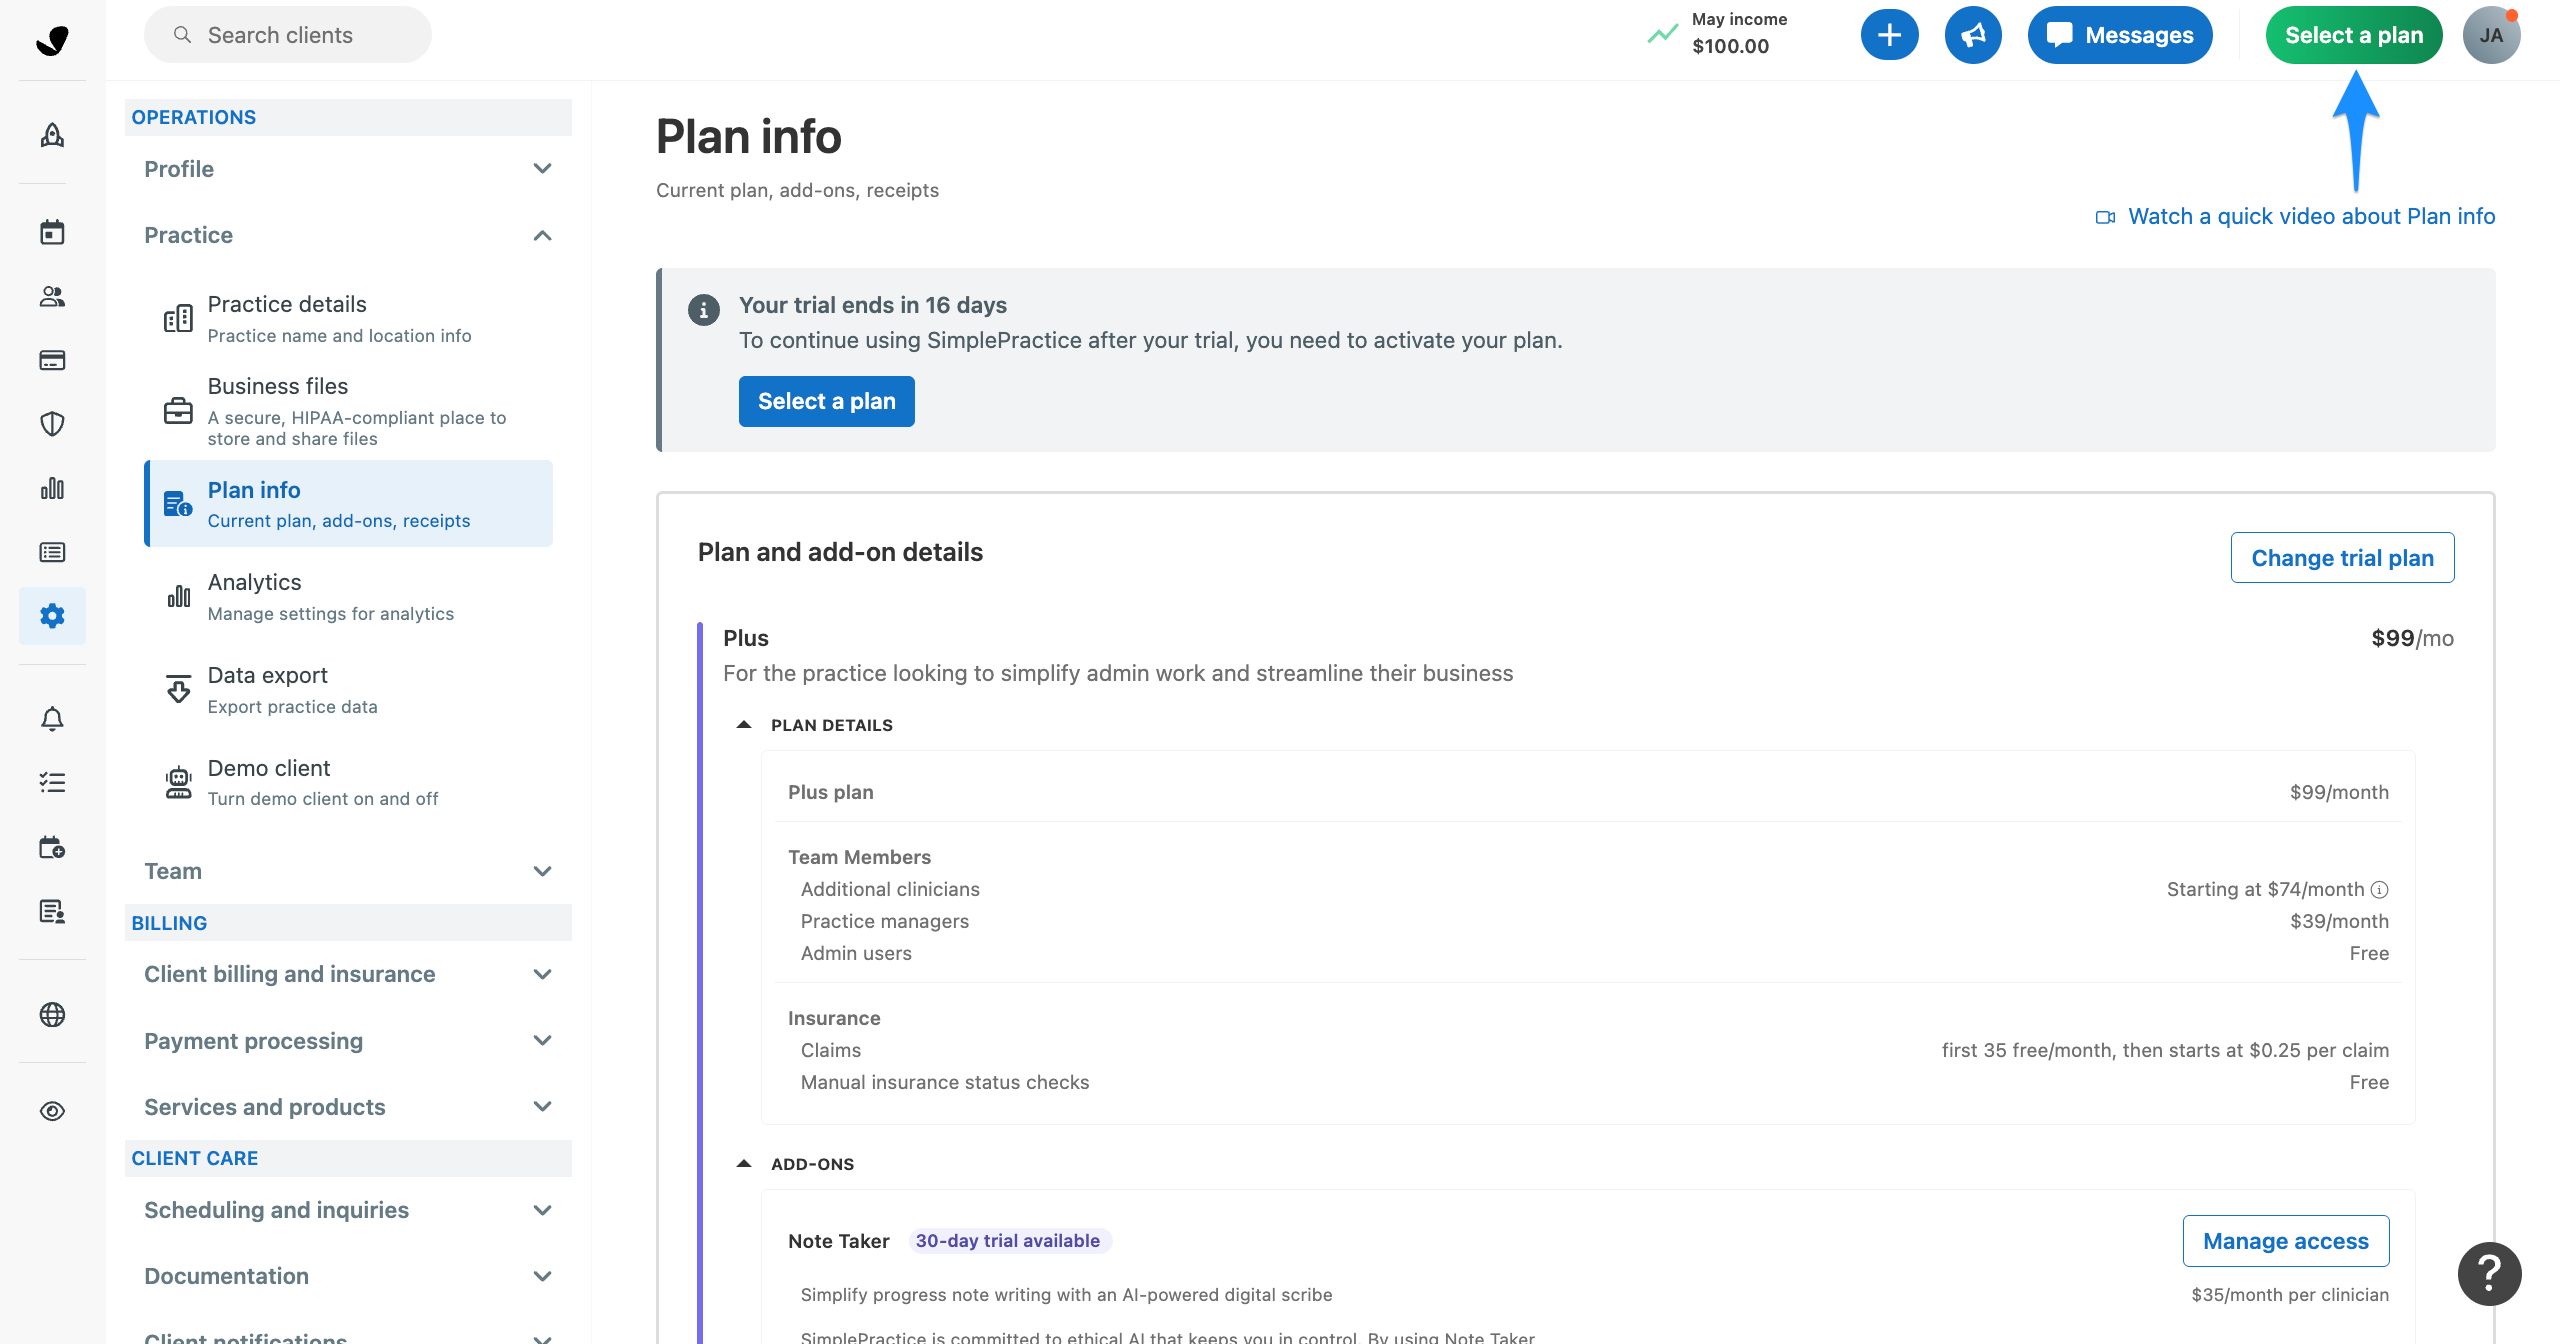Click the BILLING section header
2560x1344 pixels.
pos(348,923)
